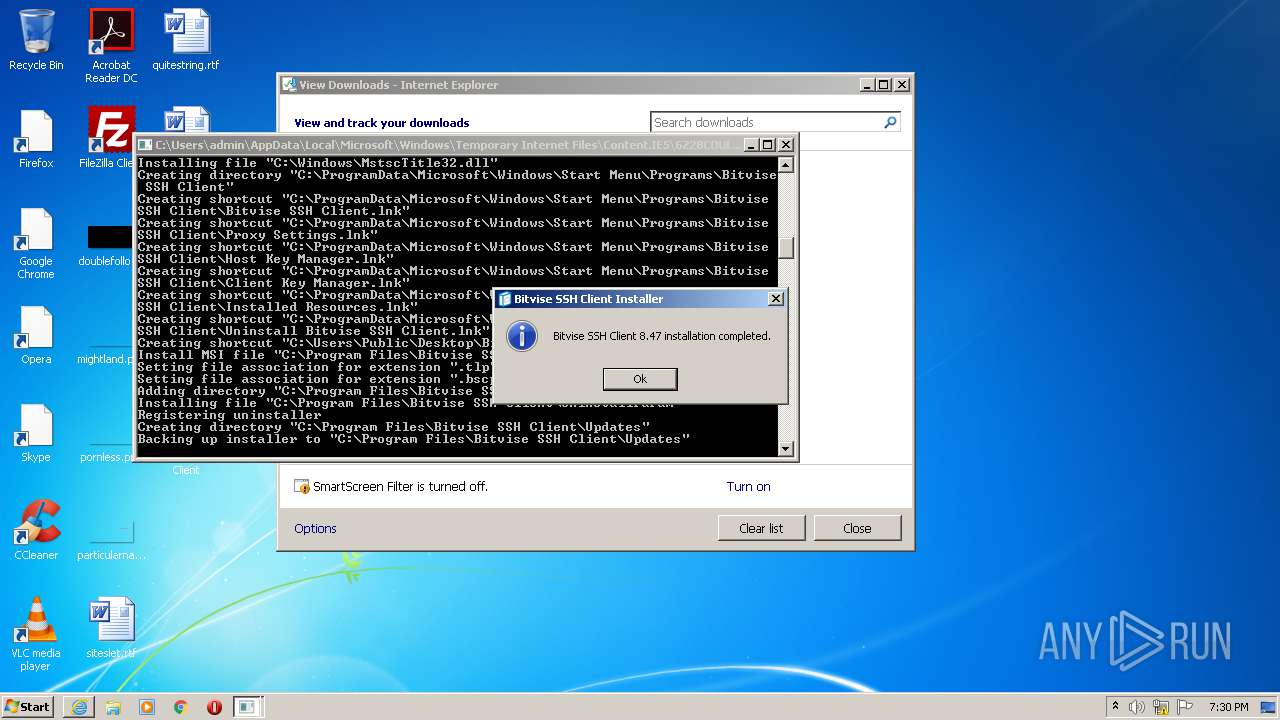The height and width of the screenshot is (720, 1280).
Task: Click the search magnifier icon in downloads
Action: (890, 122)
